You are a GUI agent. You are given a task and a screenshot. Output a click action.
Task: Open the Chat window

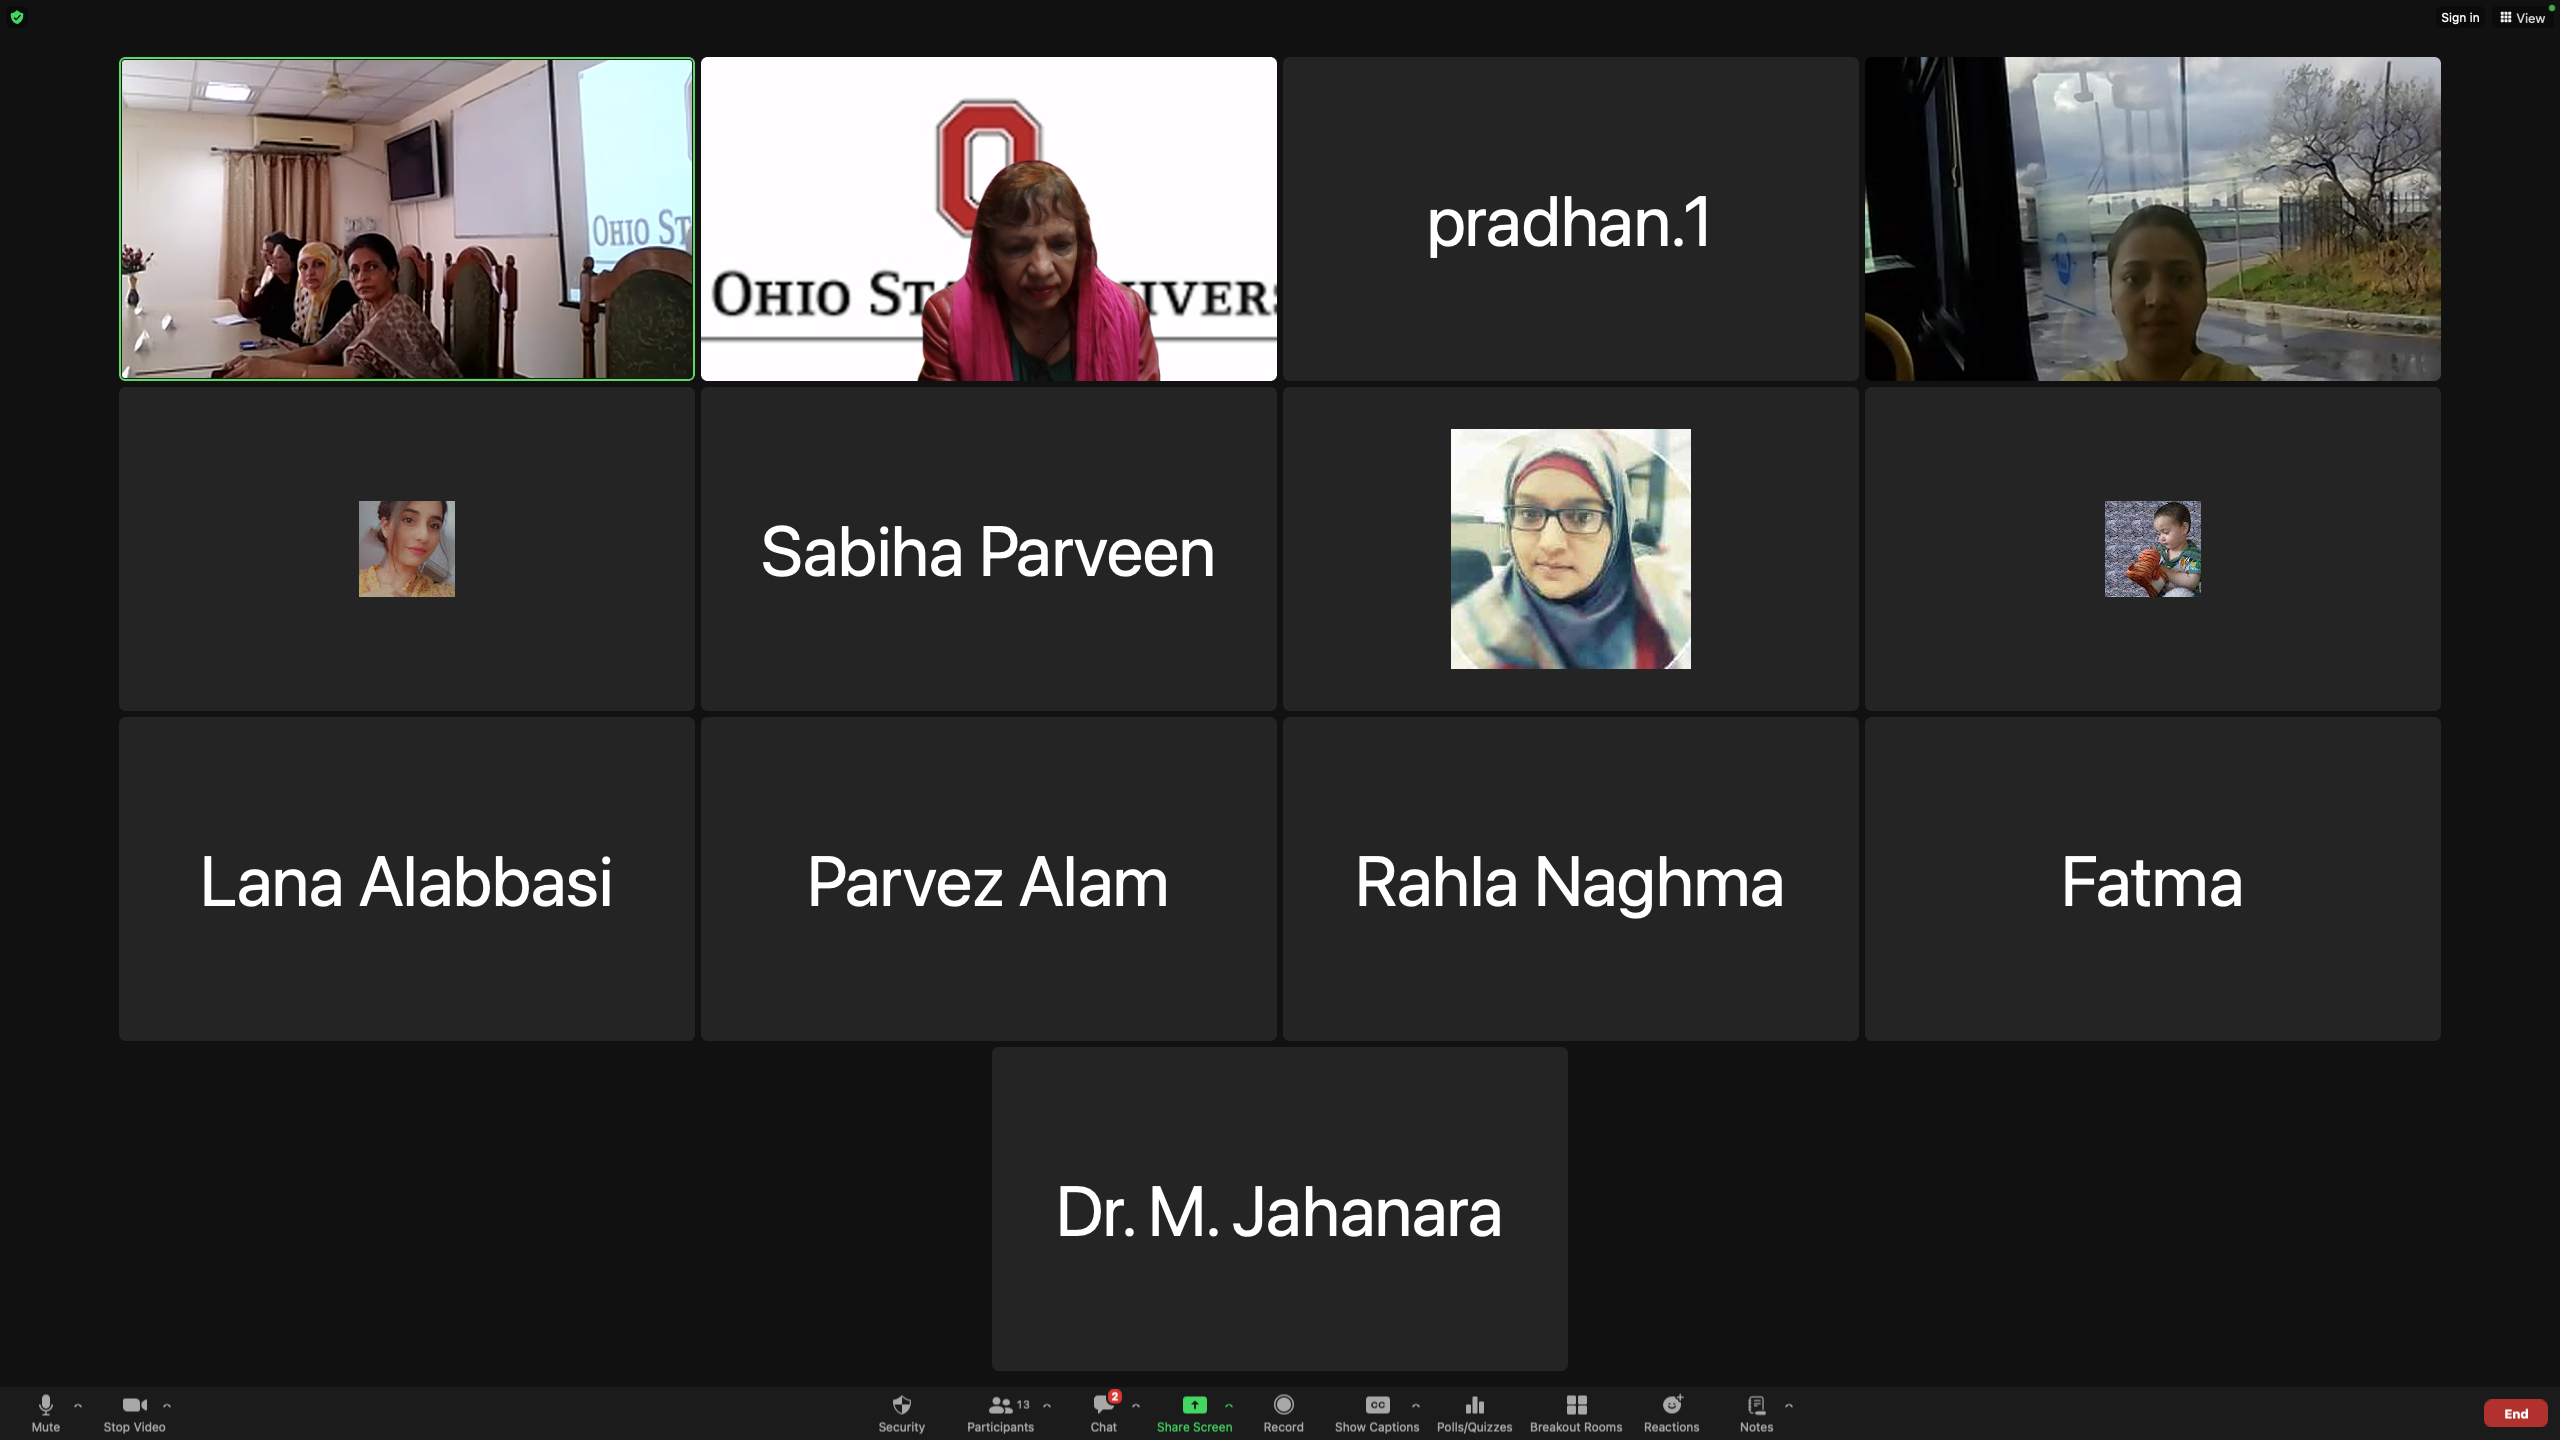[1103, 1412]
